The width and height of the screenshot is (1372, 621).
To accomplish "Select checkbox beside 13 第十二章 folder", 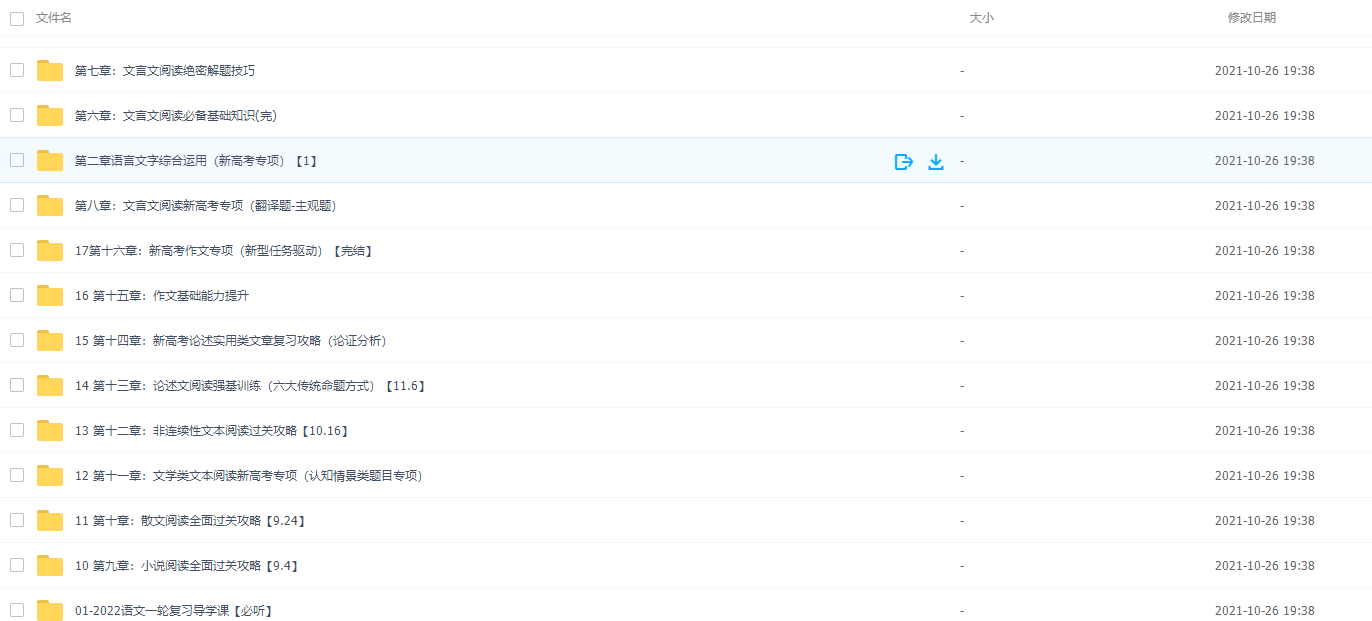I will pyautogui.click(x=17, y=430).
